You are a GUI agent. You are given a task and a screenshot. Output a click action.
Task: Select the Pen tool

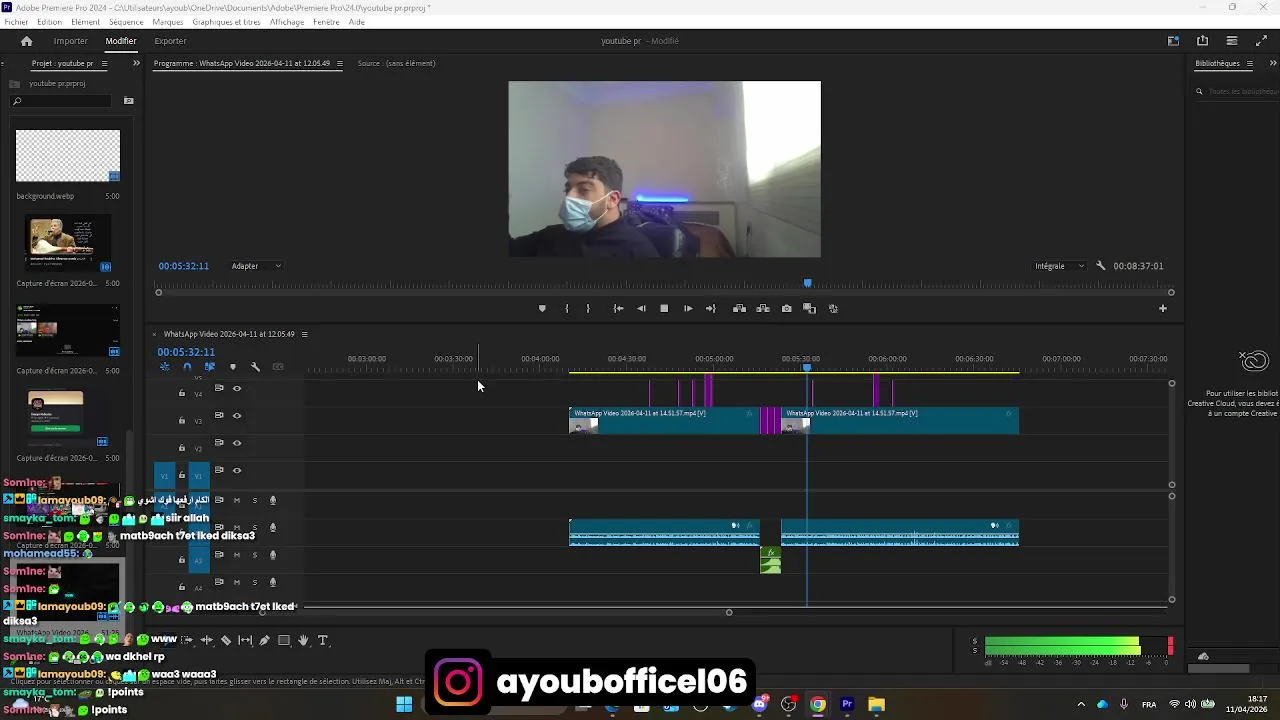tap(264, 640)
